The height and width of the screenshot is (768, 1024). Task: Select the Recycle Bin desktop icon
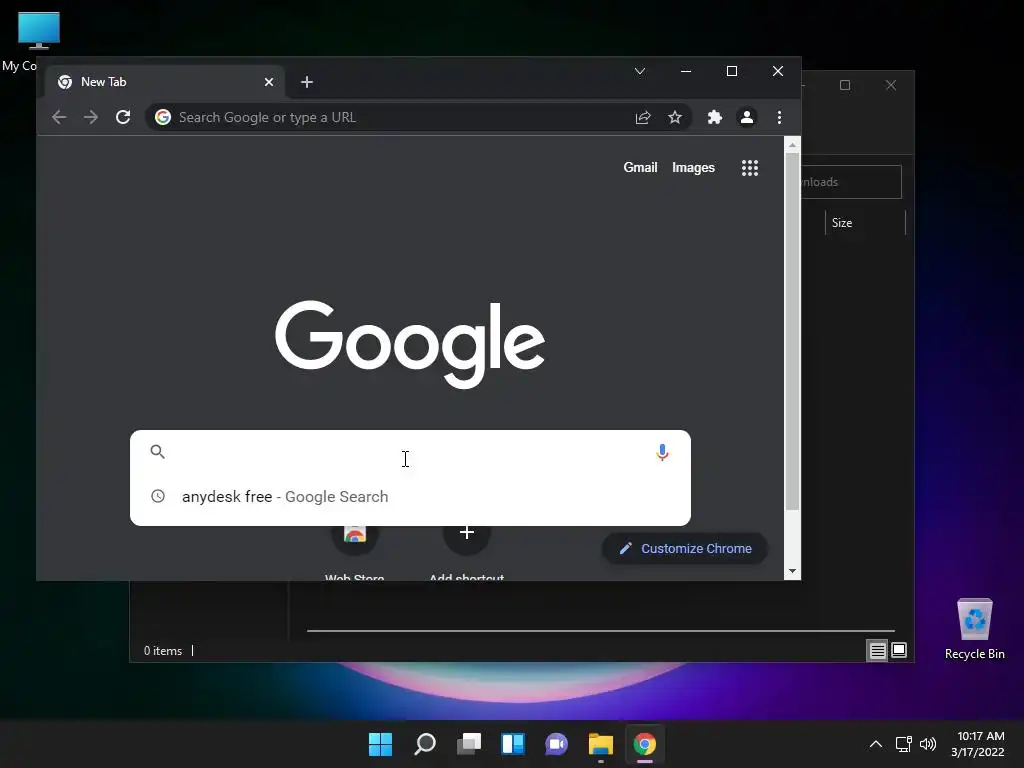[x=974, y=628]
